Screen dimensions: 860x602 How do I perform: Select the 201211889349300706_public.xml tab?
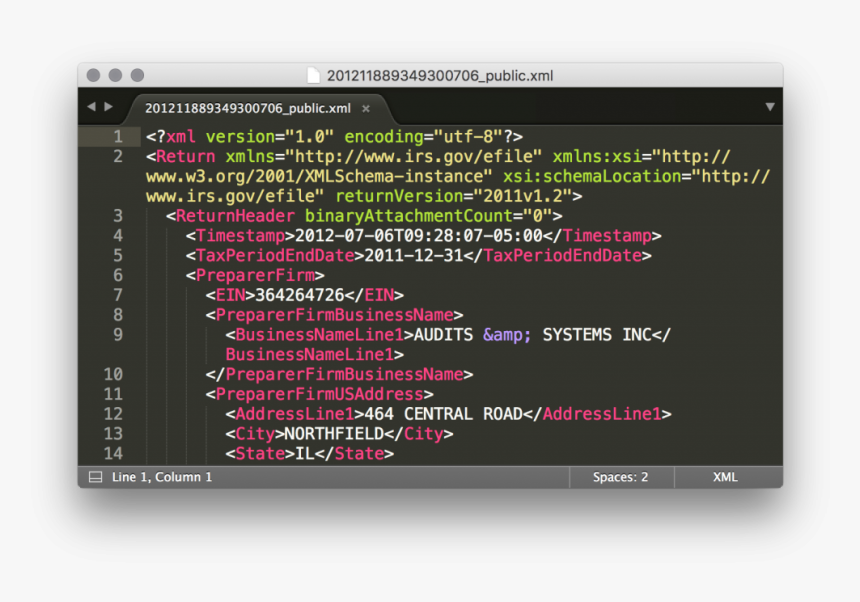tap(248, 108)
